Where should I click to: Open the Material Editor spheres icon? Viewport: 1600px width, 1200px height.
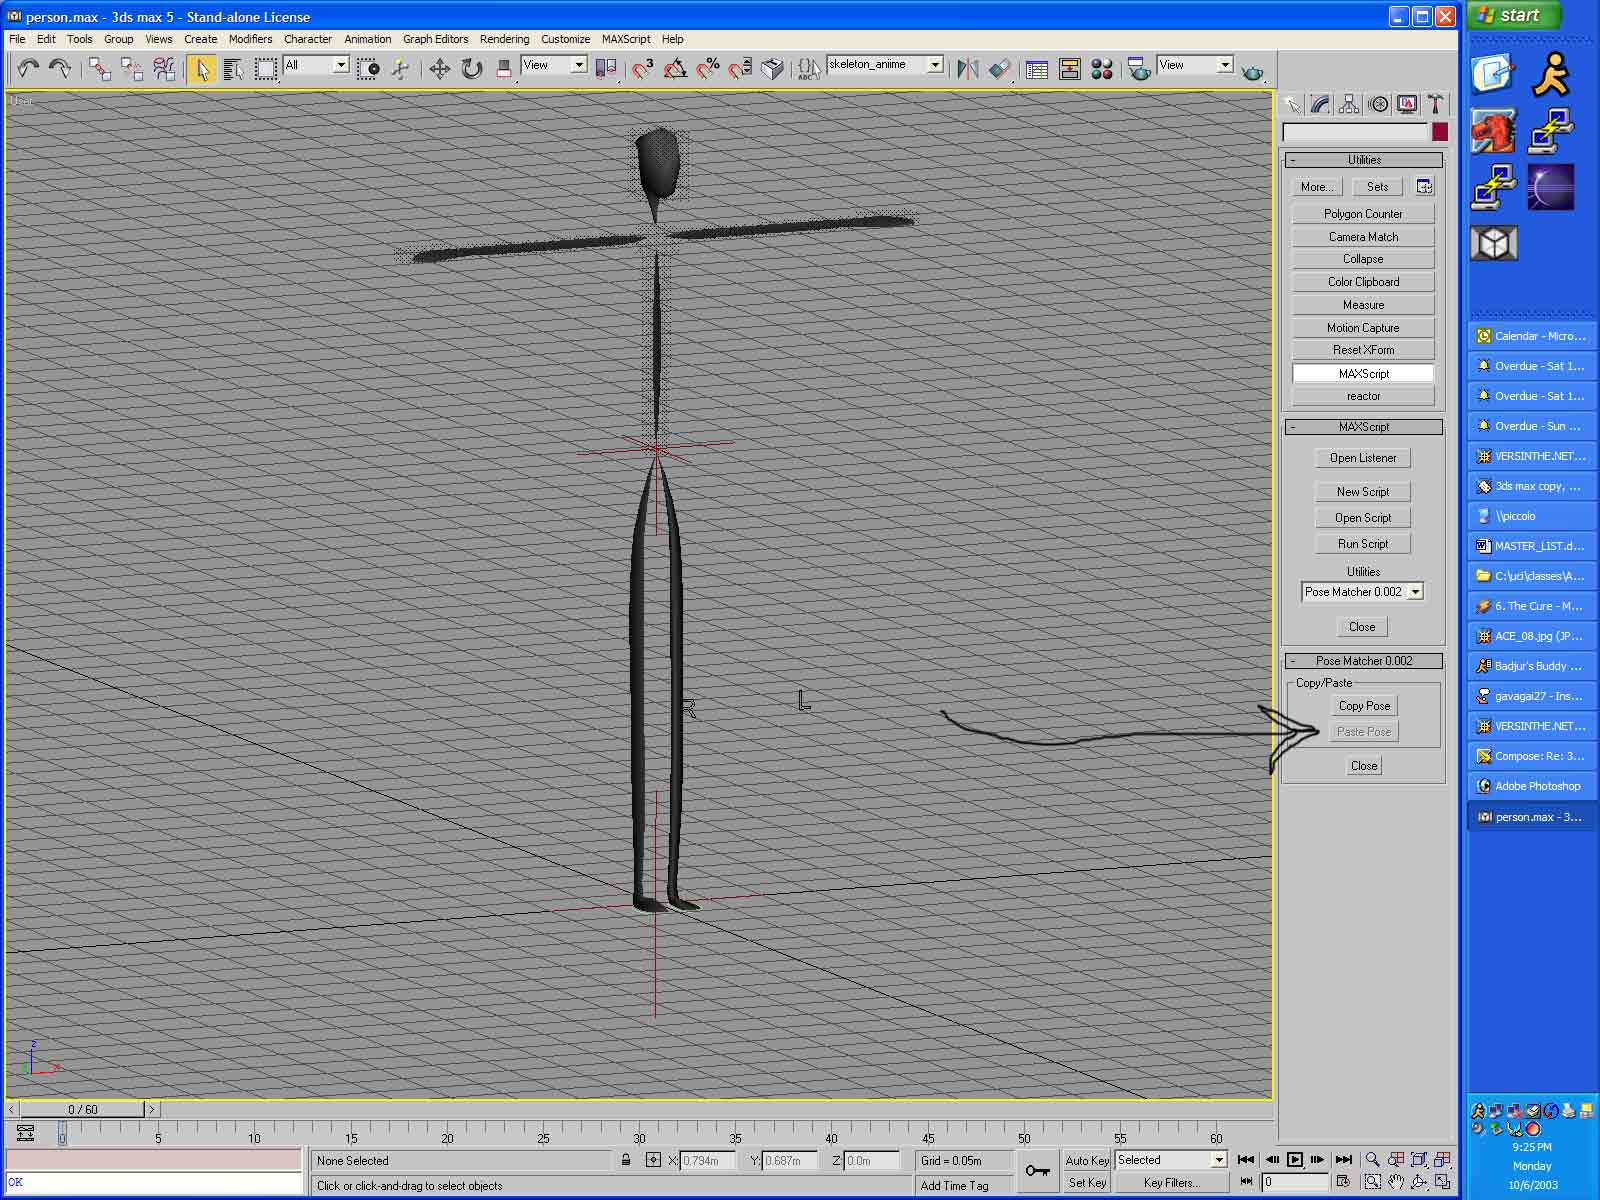tap(1102, 68)
